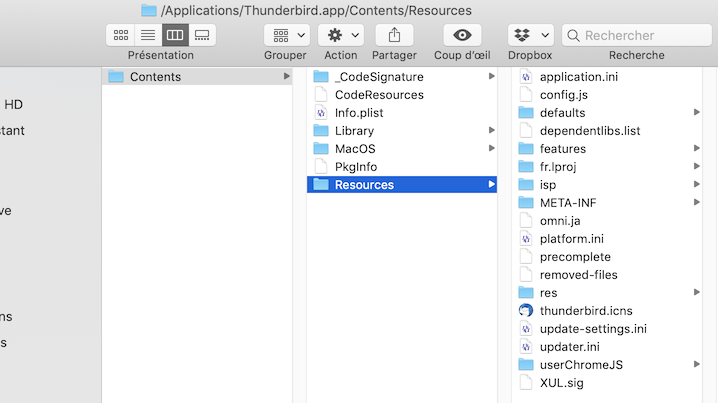Open the Dropbox toolbar menu

[x=531, y=35]
